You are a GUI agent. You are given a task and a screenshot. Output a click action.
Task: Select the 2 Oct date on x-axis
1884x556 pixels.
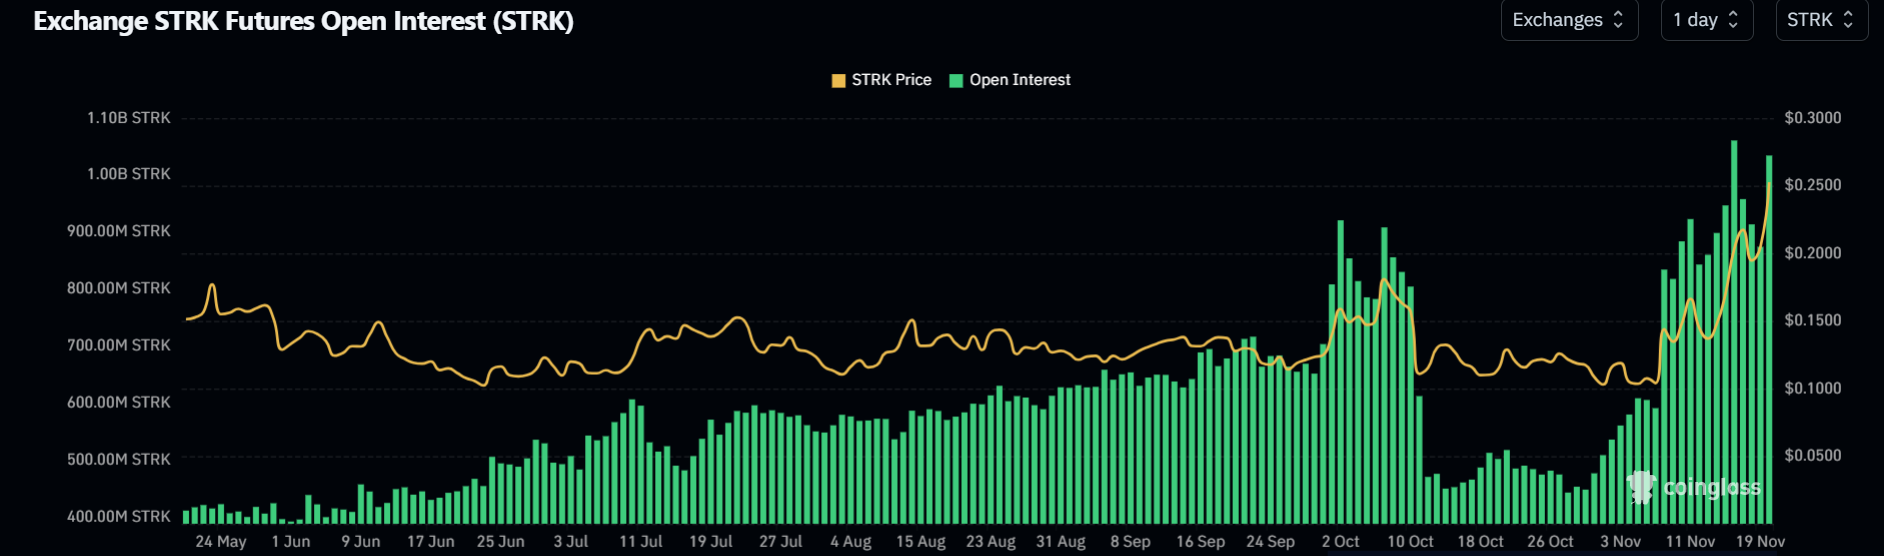coord(1340,541)
